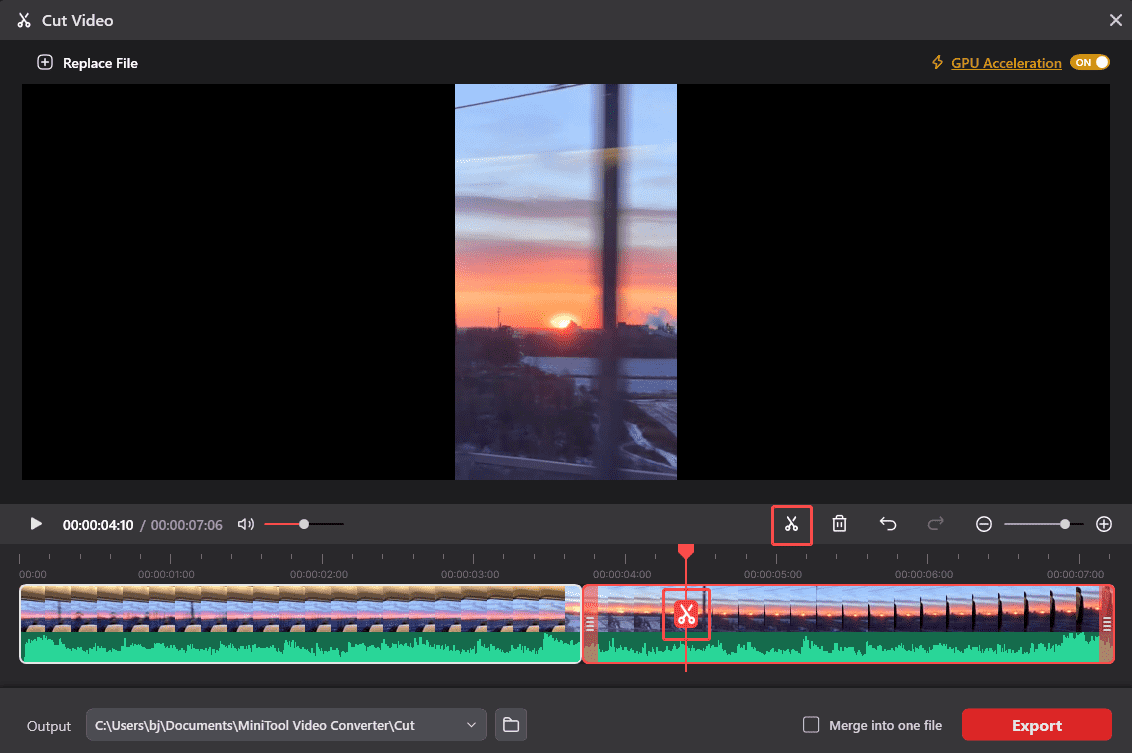Image resolution: width=1132 pixels, height=753 pixels.
Task: Click the 00:00:02:00 ruler mark
Action: click(319, 575)
